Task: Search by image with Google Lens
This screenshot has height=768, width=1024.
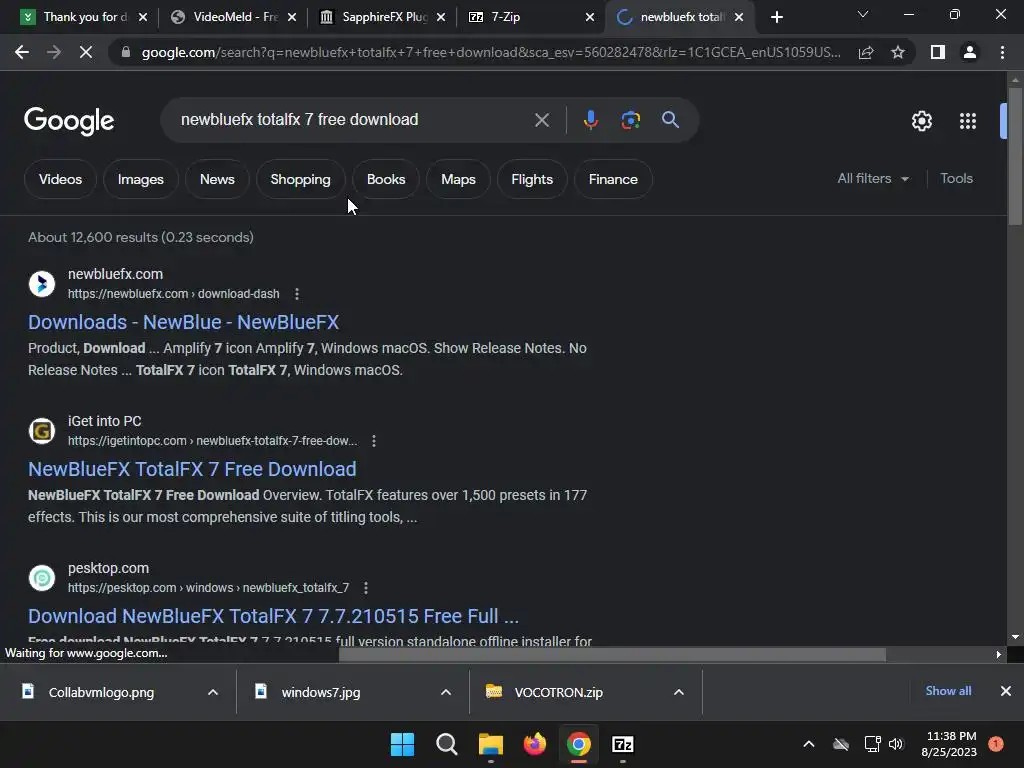Action: tap(630, 120)
